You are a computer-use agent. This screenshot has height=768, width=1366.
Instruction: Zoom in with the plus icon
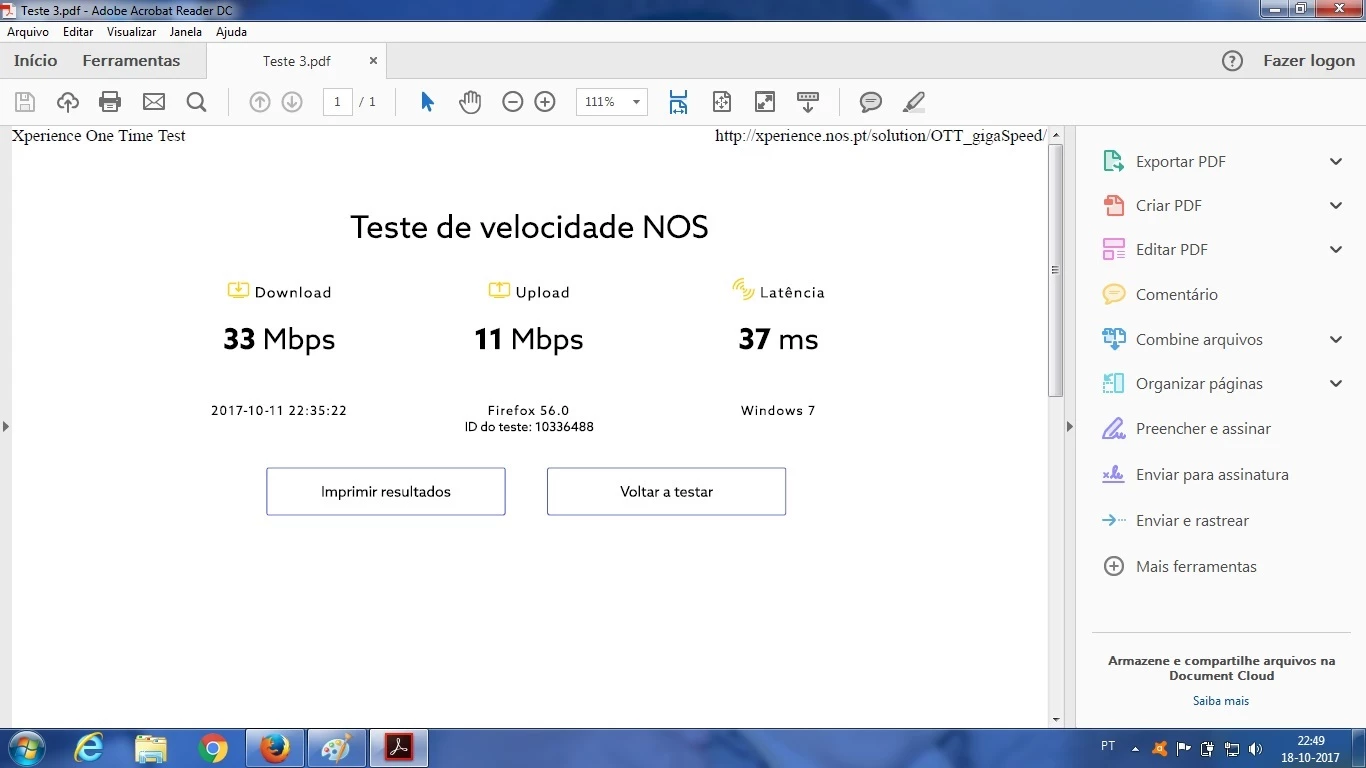point(545,102)
